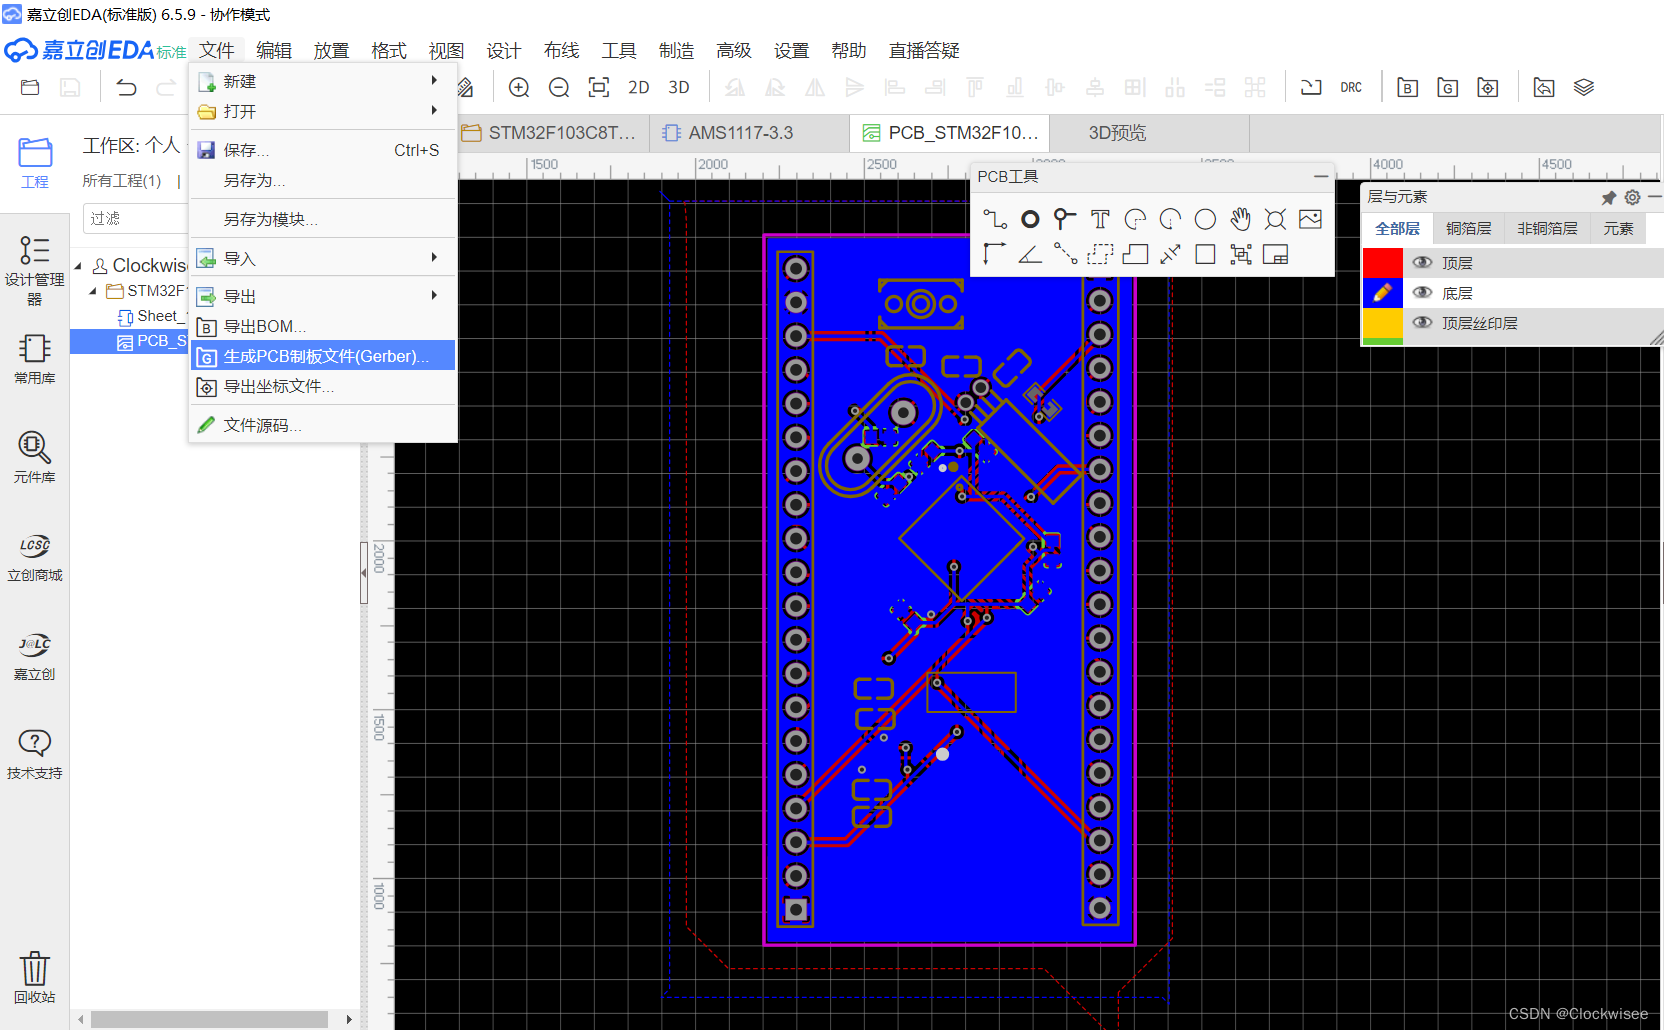Select the Circle tool in PCB tools
The height and width of the screenshot is (1030, 1664).
1206,219
